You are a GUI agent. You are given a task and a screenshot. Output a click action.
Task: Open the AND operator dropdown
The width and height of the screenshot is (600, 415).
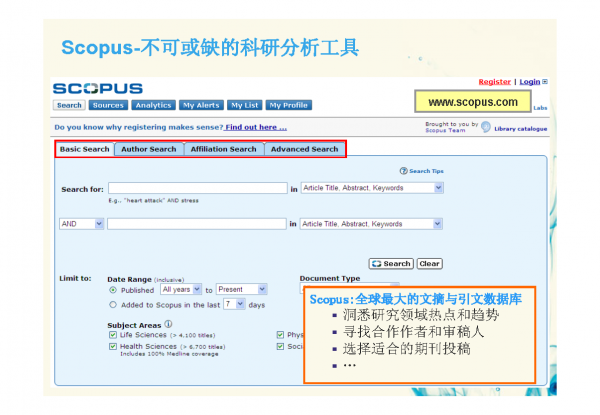click(x=82, y=224)
